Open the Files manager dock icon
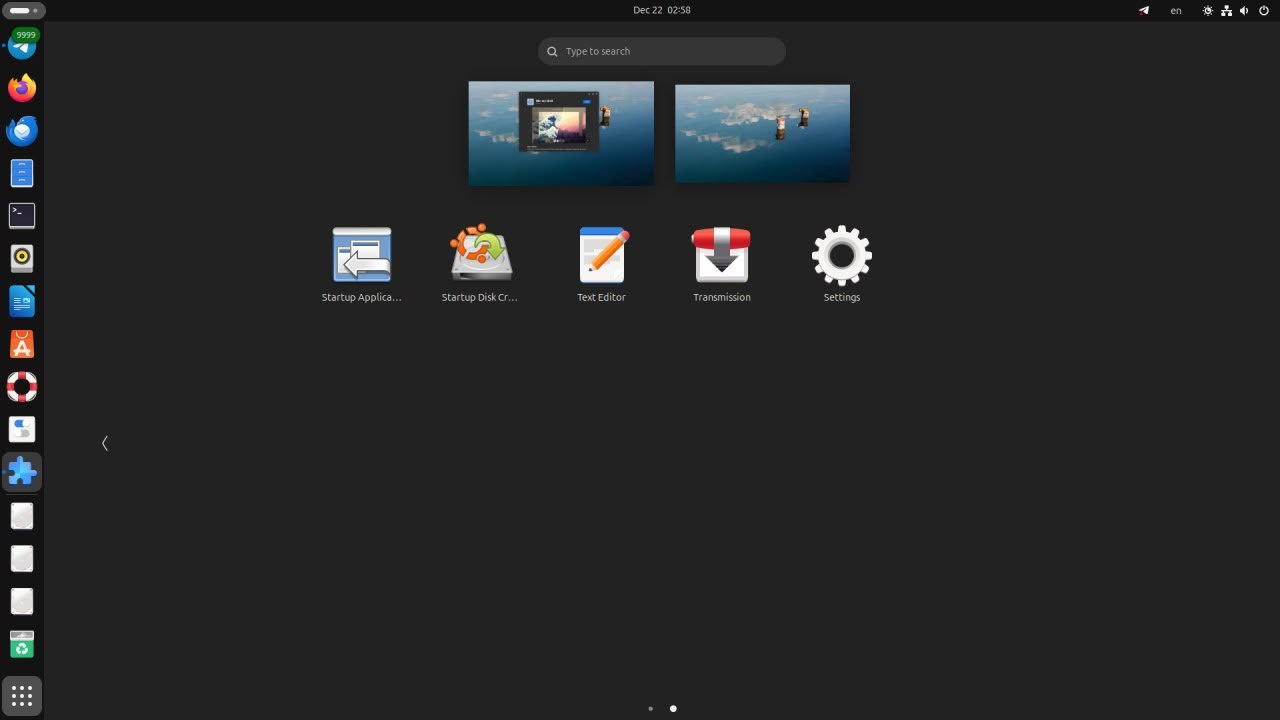The image size is (1280, 720). (x=22, y=173)
